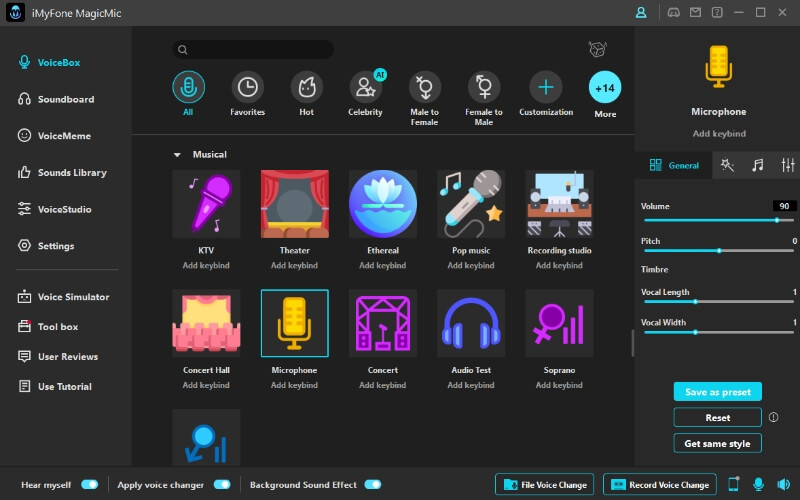
Task: Open the user account profile icon
Action: tap(641, 12)
